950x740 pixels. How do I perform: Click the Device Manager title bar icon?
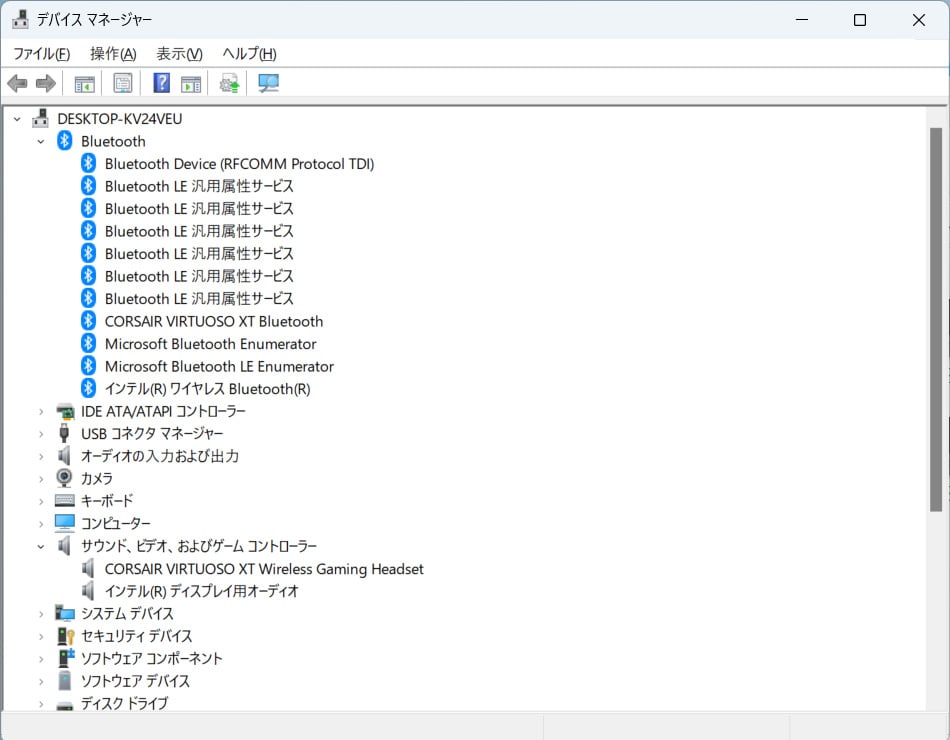pos(20,19)
